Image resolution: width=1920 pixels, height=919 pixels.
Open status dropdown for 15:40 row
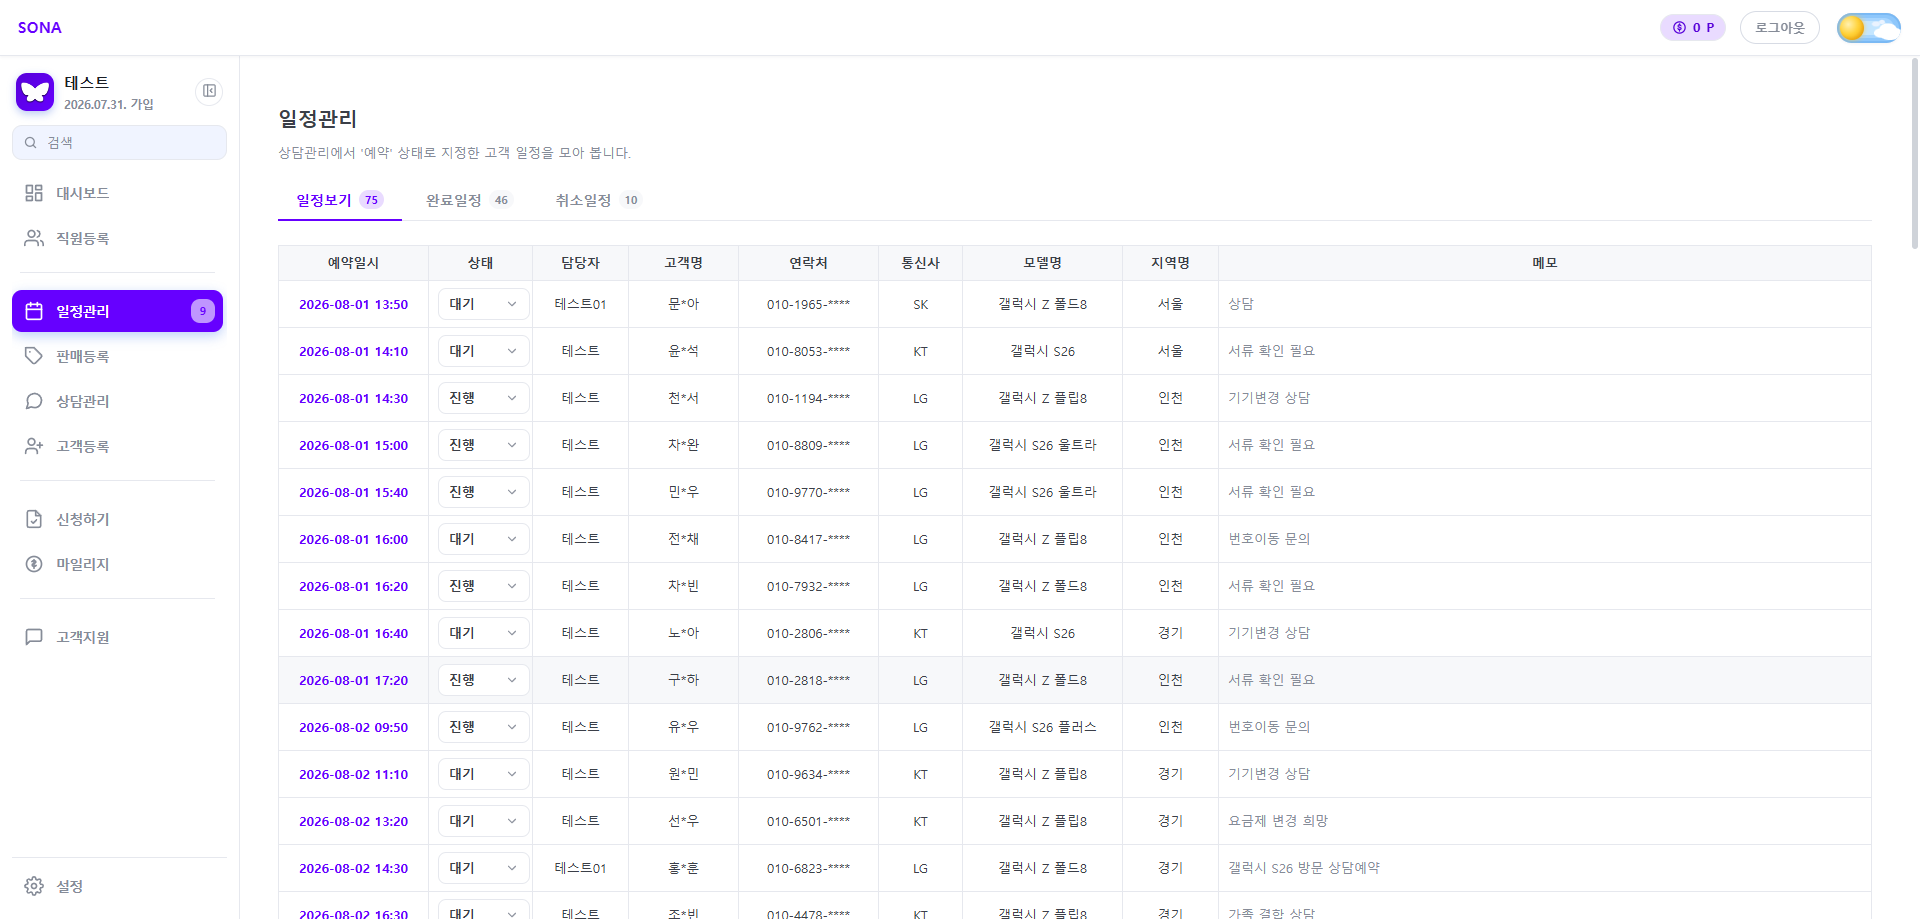tap(484, 492)
